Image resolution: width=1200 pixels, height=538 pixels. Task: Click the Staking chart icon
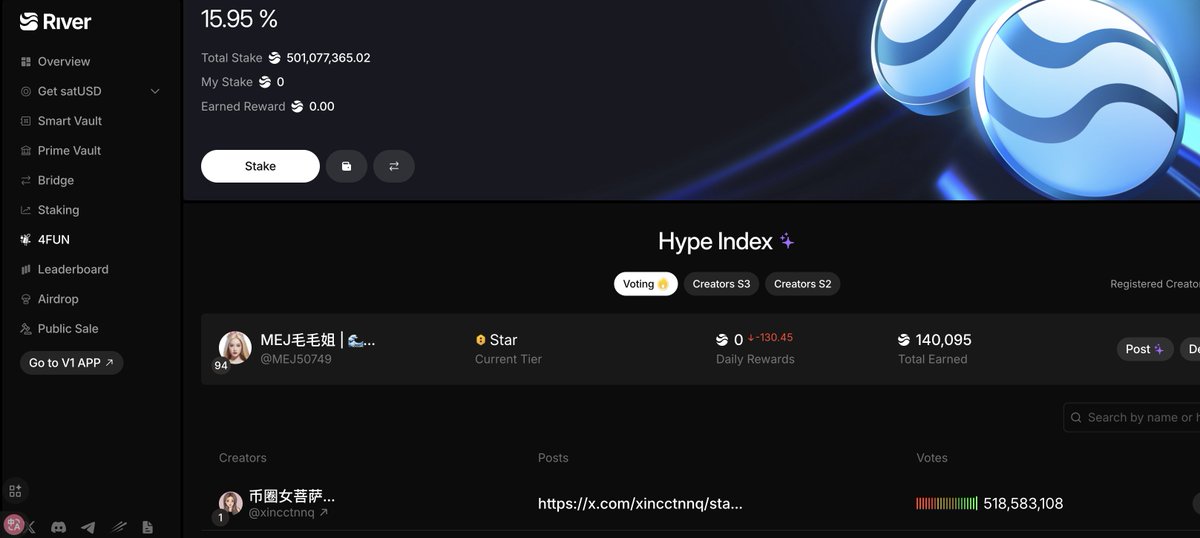pyautogui.click(x=26, y=210)
